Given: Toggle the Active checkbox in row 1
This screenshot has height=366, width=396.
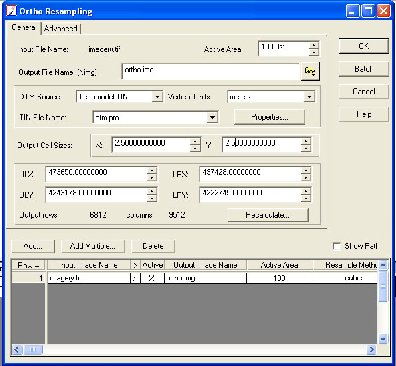Looking at the screenshot, I should 152,278.
